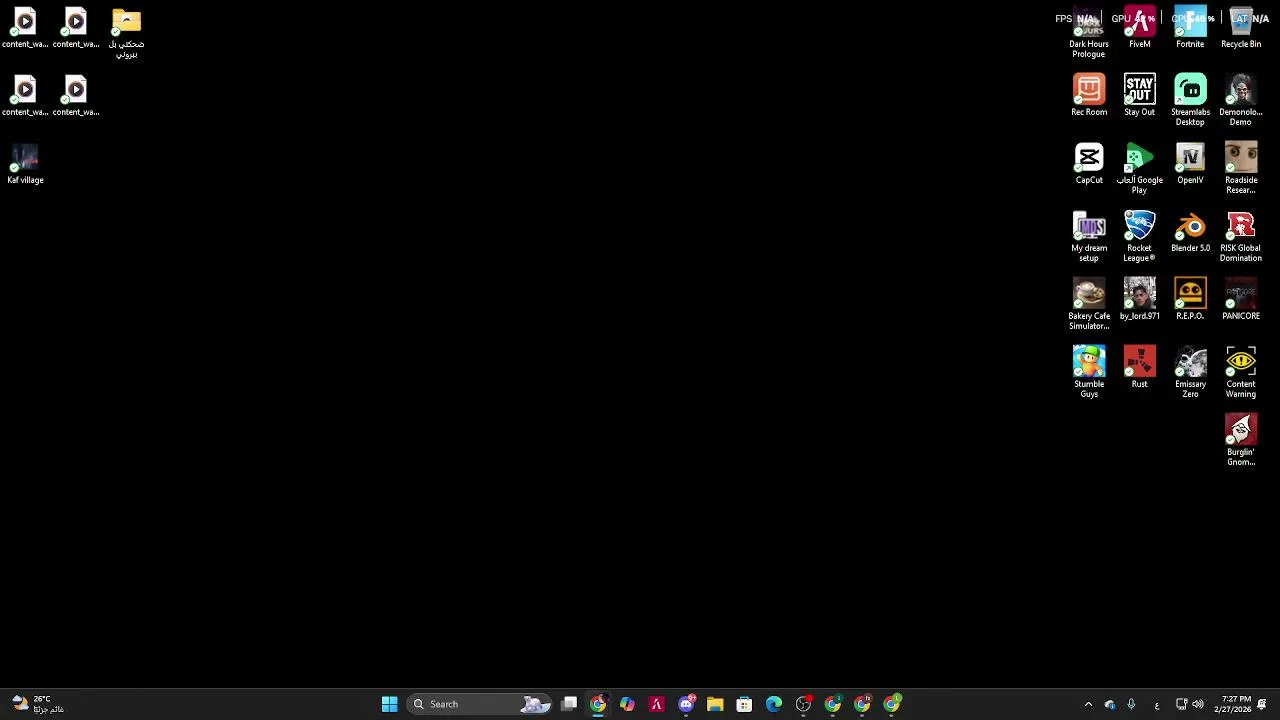Image resolution: width=1280 pixels, height=720 pixels.
Task: Open Copilot from the taskbar
Action: coord(627,704)
